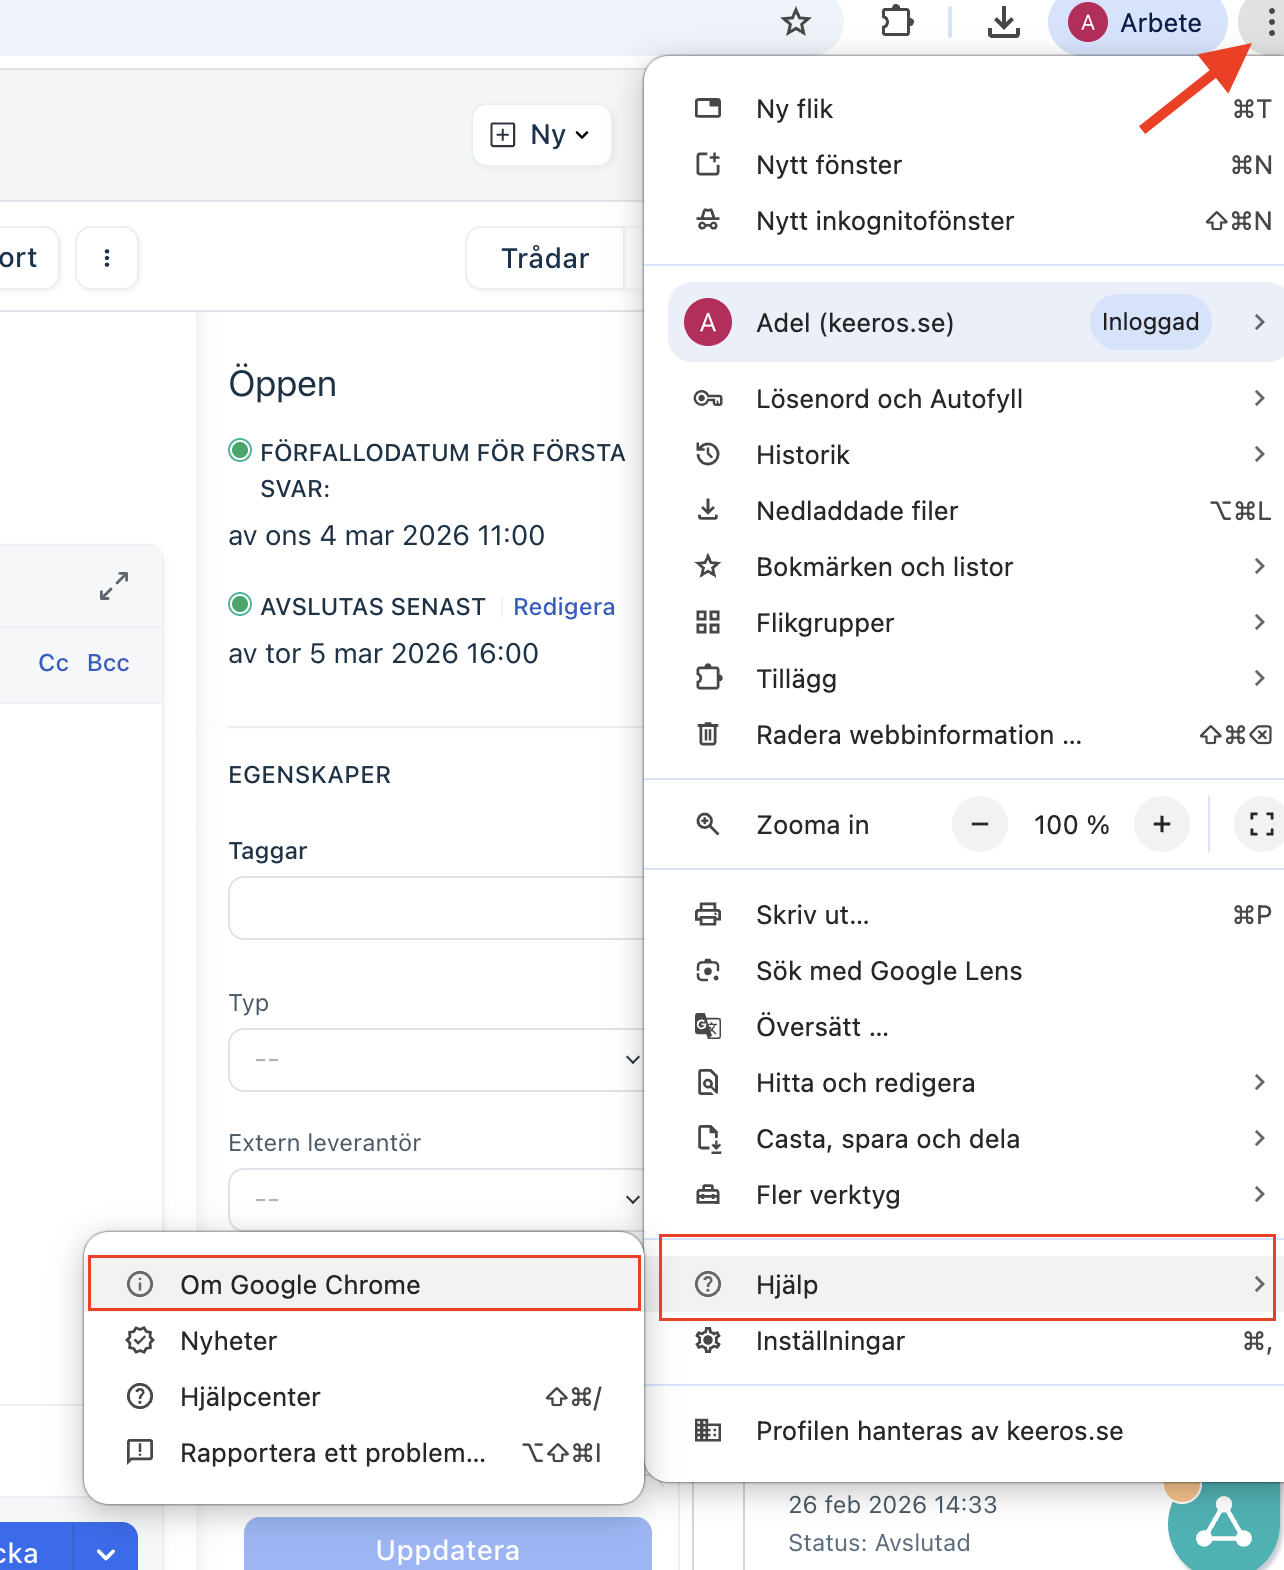Click the Taggar input field
The height and width of the screenshot is (1570, 1284).
436,908
